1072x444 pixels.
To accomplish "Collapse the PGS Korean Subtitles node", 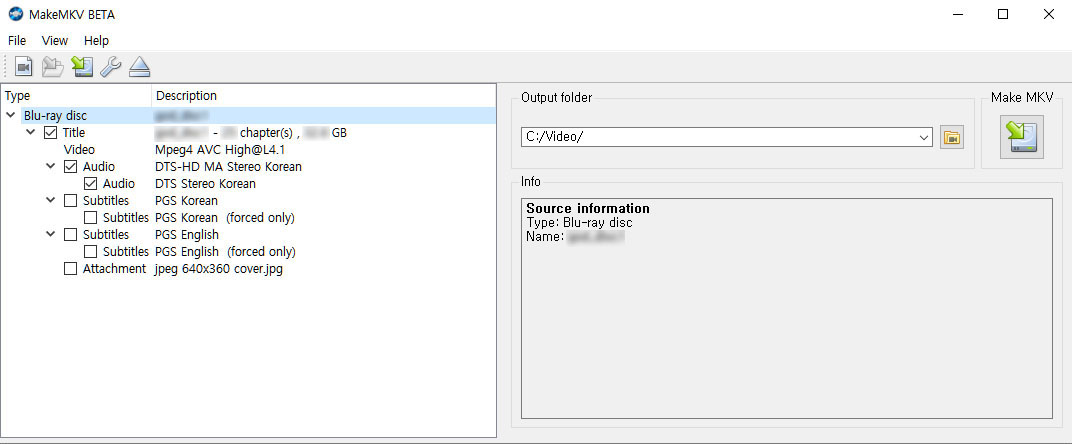I will coord(51,200).
